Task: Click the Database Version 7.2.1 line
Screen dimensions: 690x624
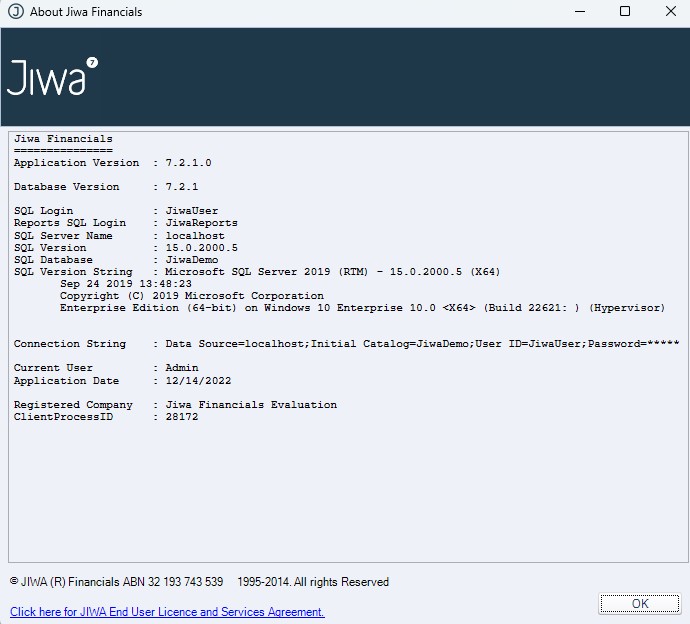Action: [105, 187]
